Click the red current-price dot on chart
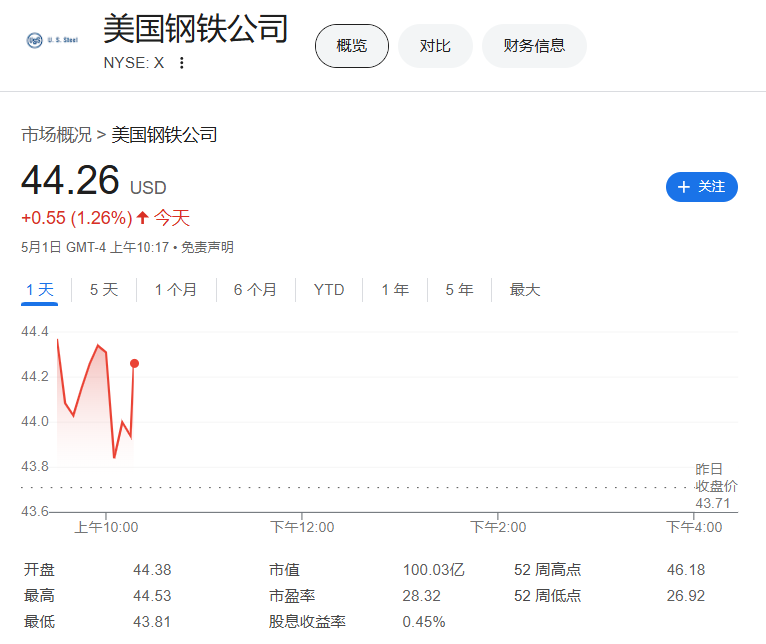This screenshot has height=644, width=766. tap(134, 364)
